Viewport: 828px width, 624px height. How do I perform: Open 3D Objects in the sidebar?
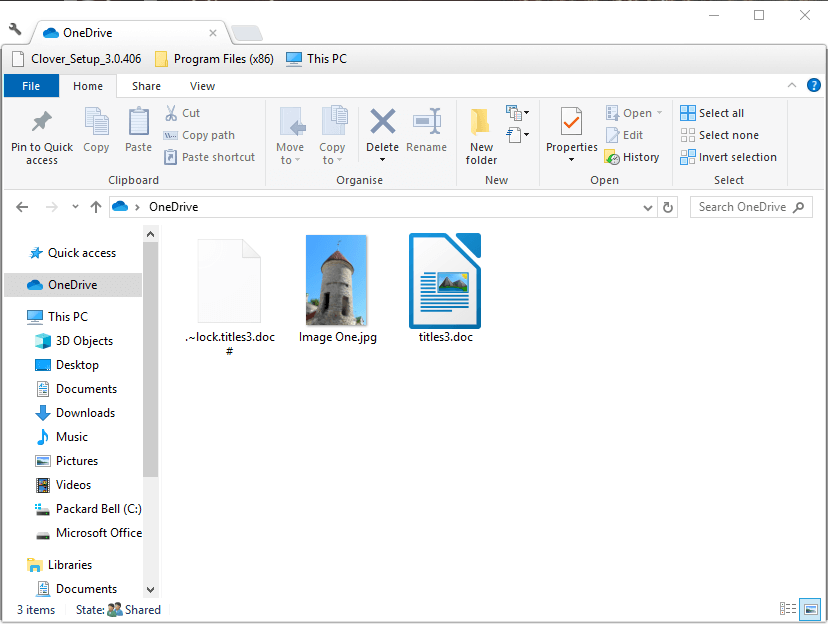pos(74,341)
